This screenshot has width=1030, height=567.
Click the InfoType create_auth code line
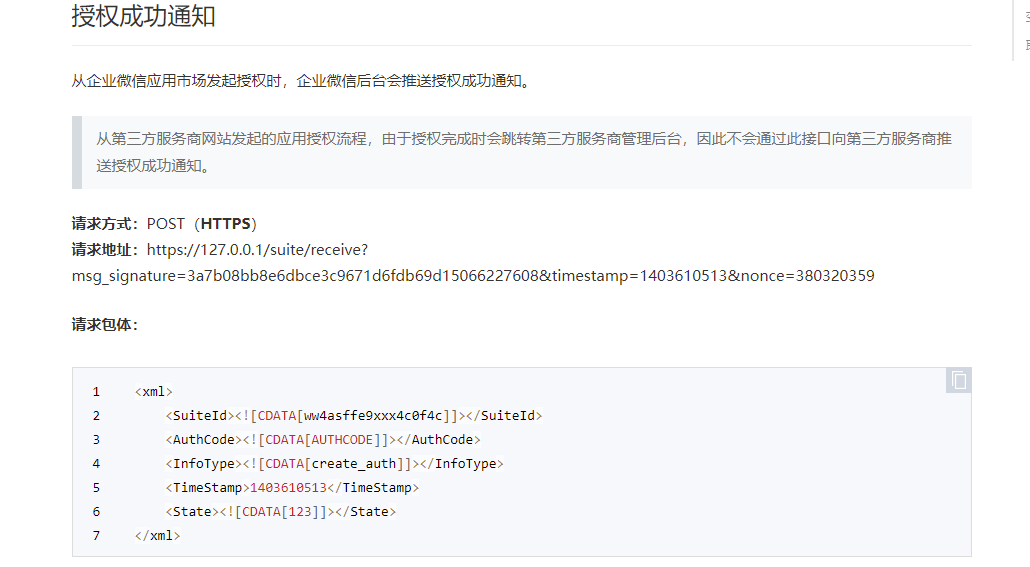pyautogui.click(x=334, y=464)
